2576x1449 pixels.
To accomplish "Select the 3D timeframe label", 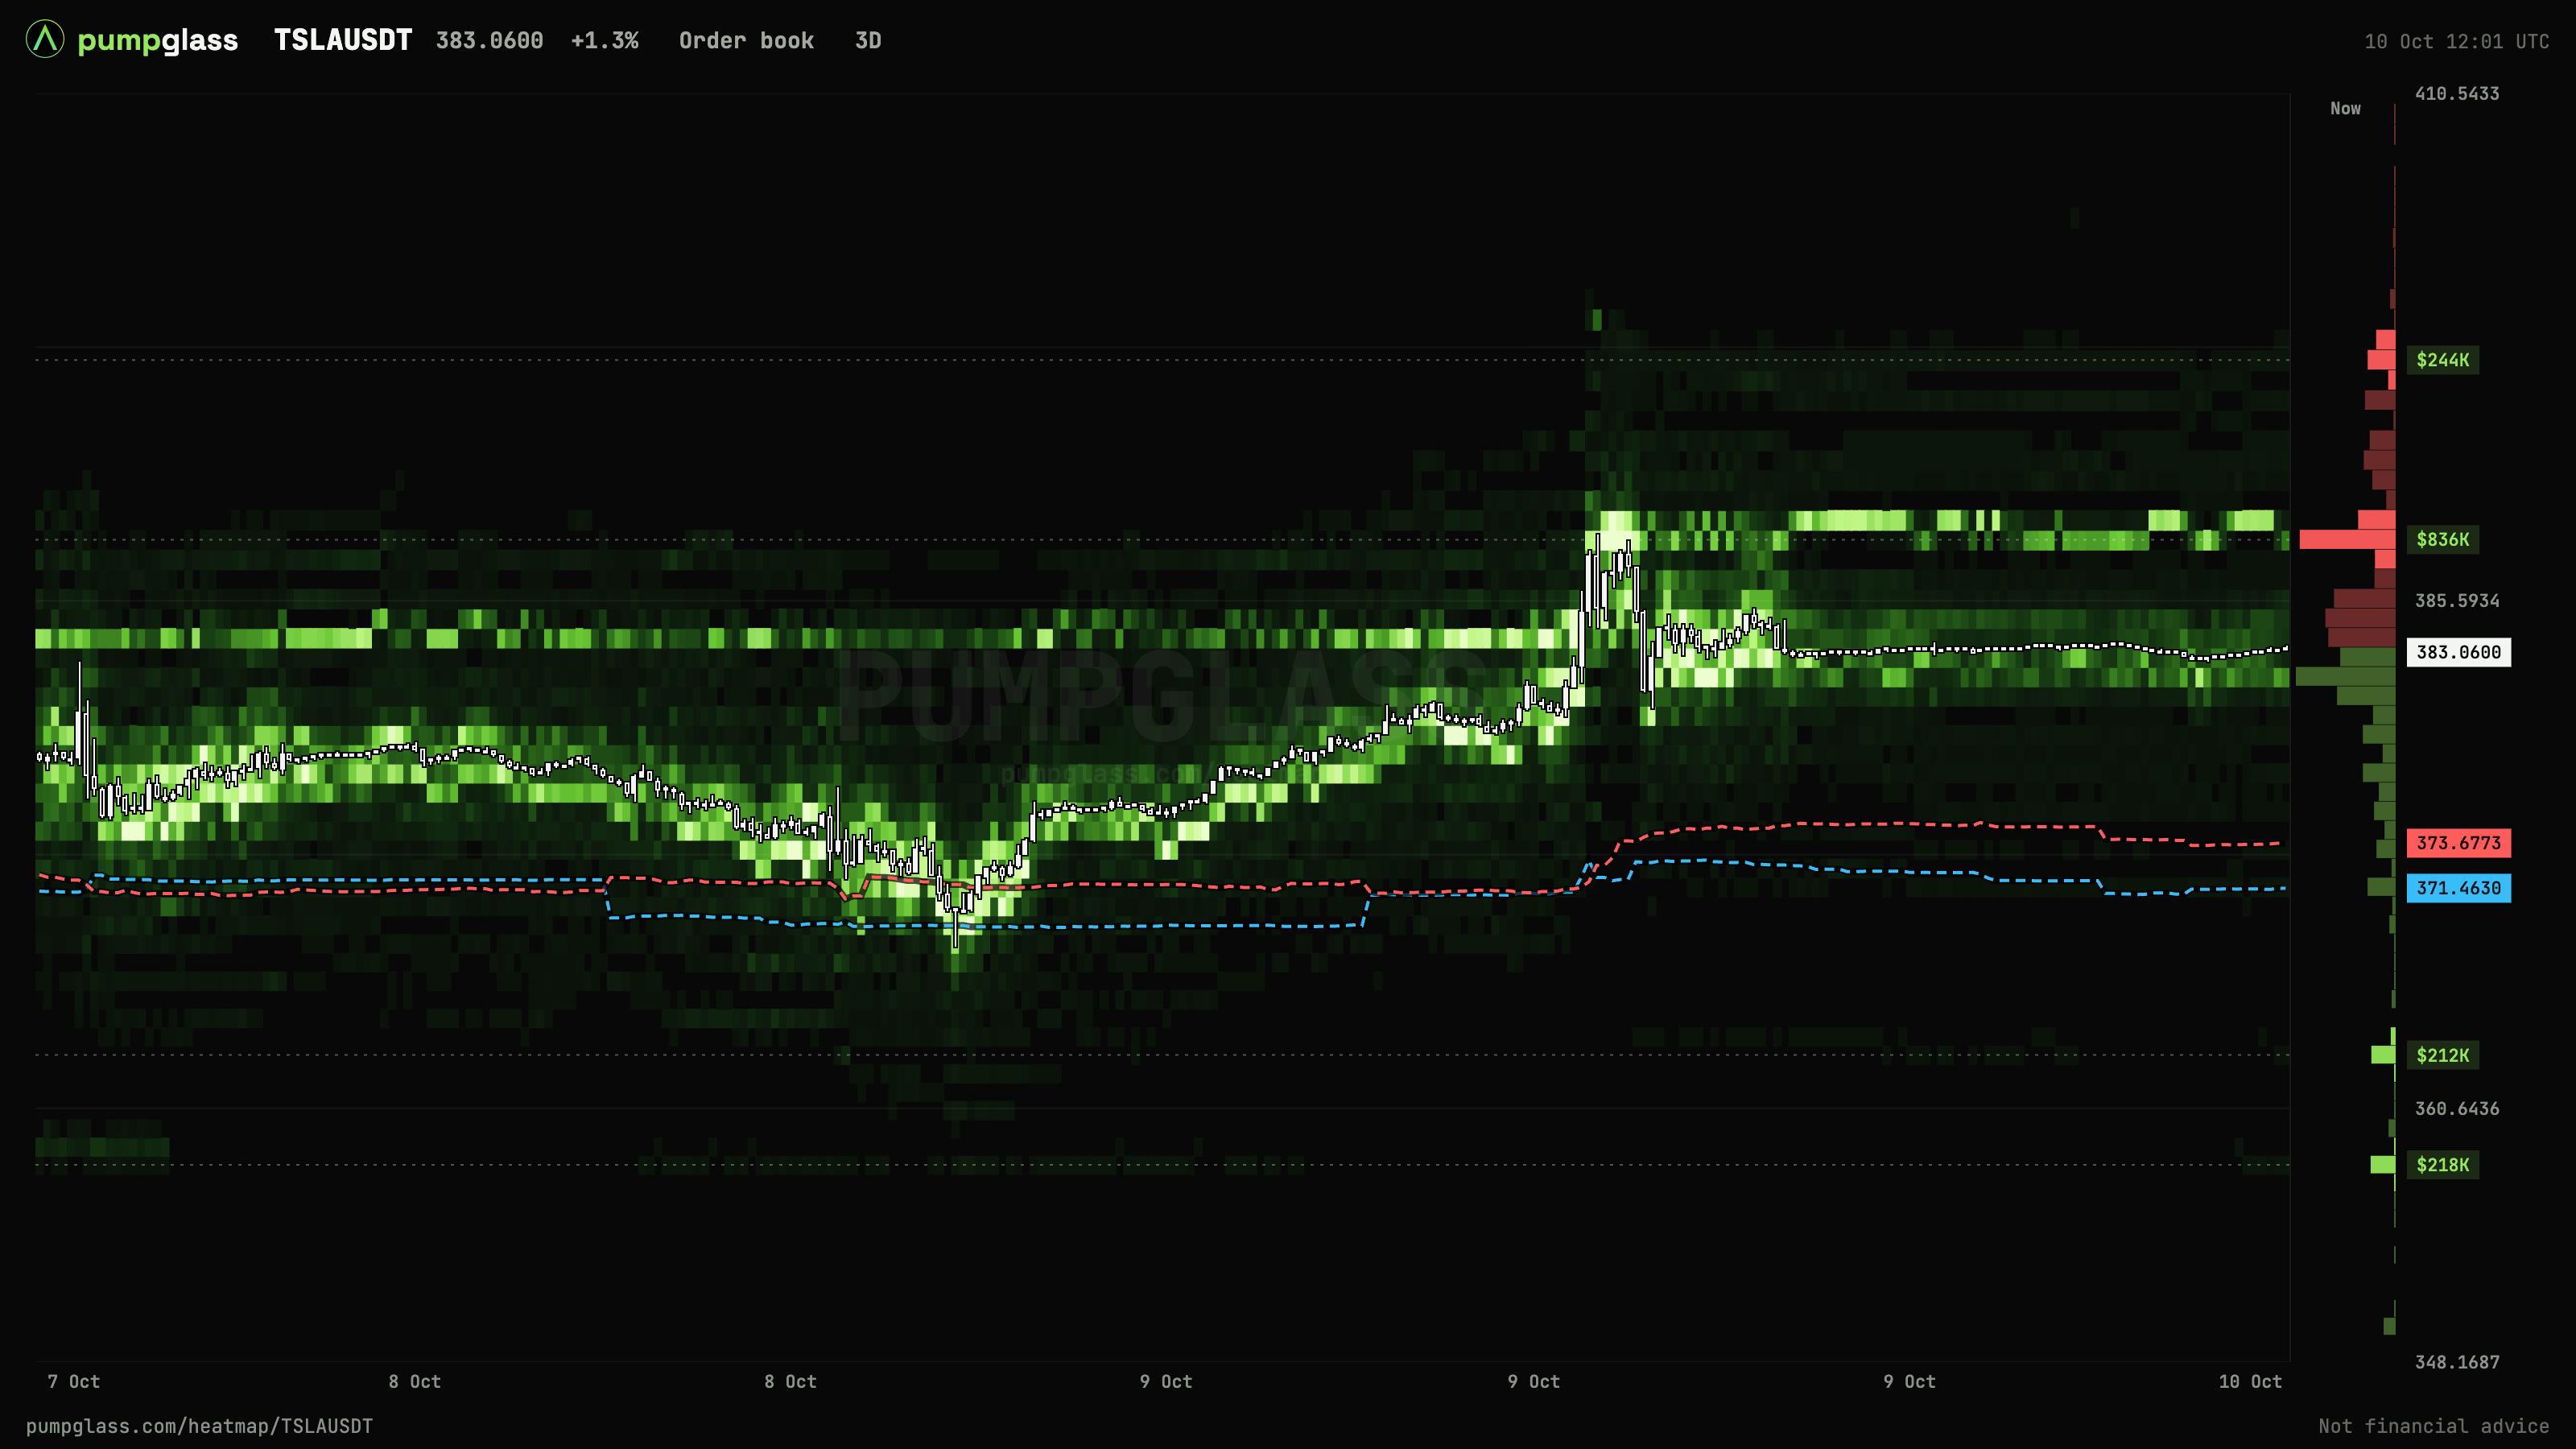I will (868, 41).
